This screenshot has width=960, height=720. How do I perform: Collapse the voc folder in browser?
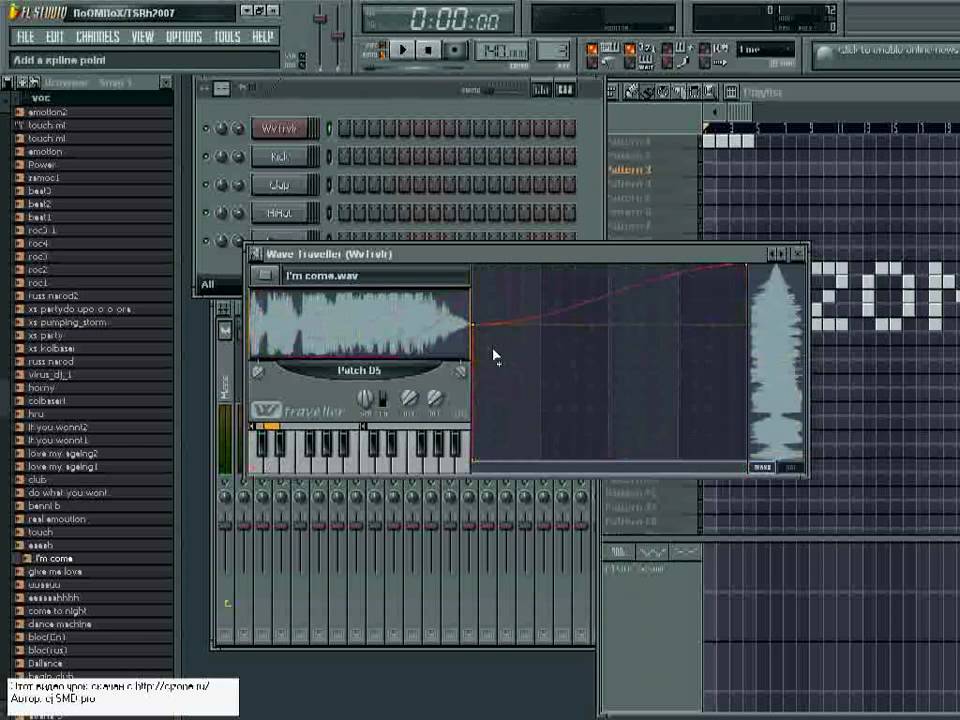coord(40,98)
